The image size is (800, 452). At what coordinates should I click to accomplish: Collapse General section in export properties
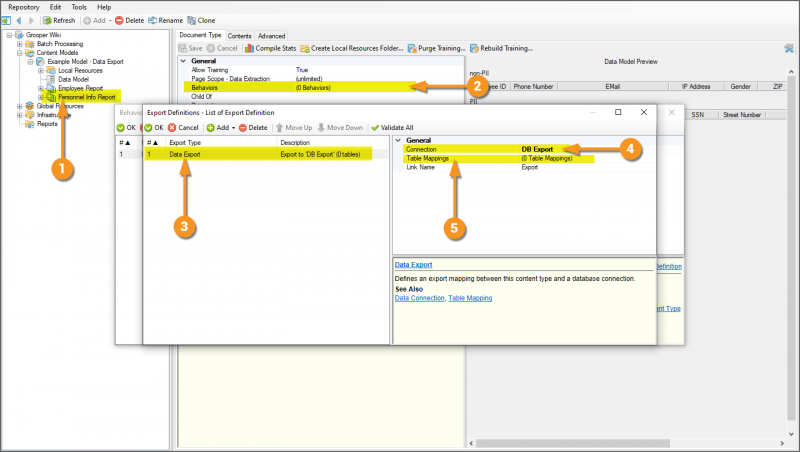[x=398, y=140]
